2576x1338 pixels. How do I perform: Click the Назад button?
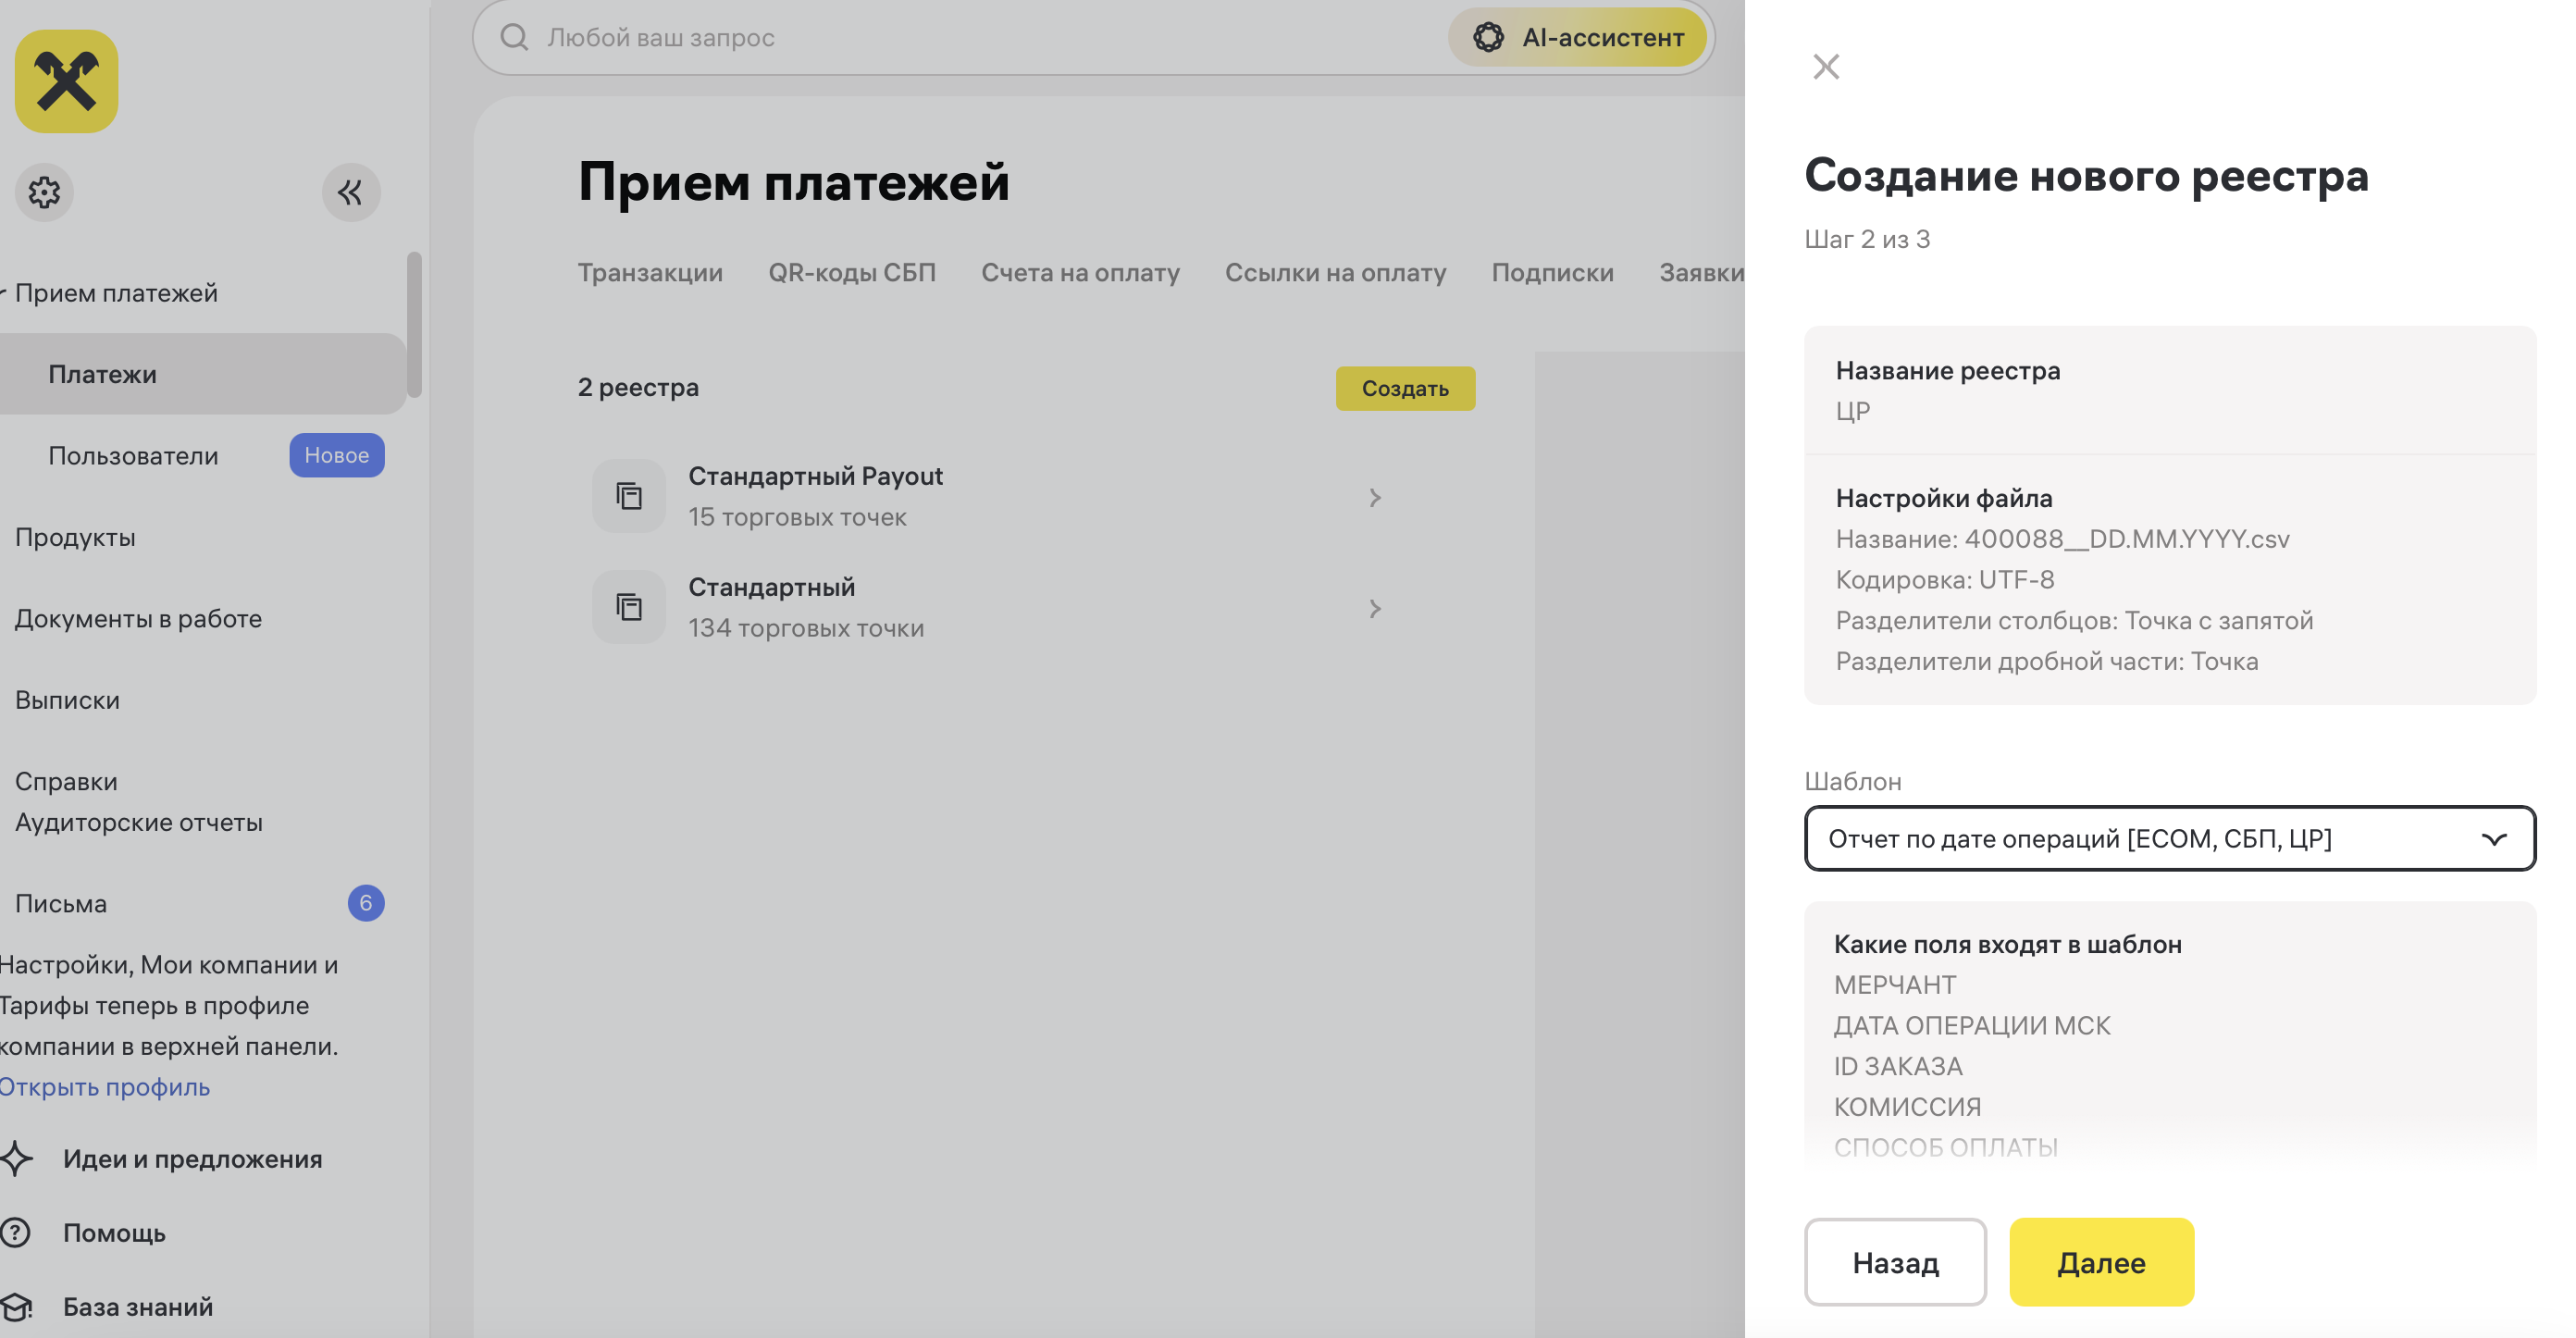pyautogui.click(x=1895, y=1262)
